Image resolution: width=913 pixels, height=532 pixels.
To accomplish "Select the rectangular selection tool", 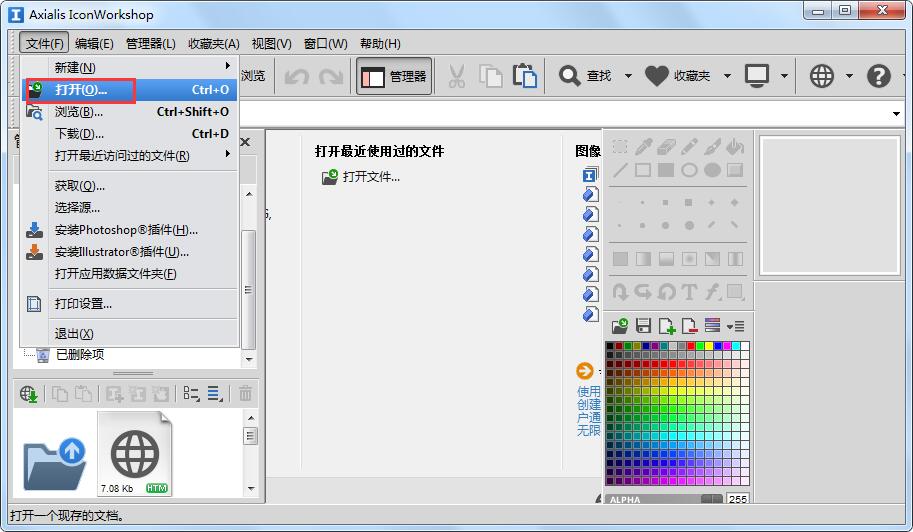I will pyautogui.click(x=620, y=147).
